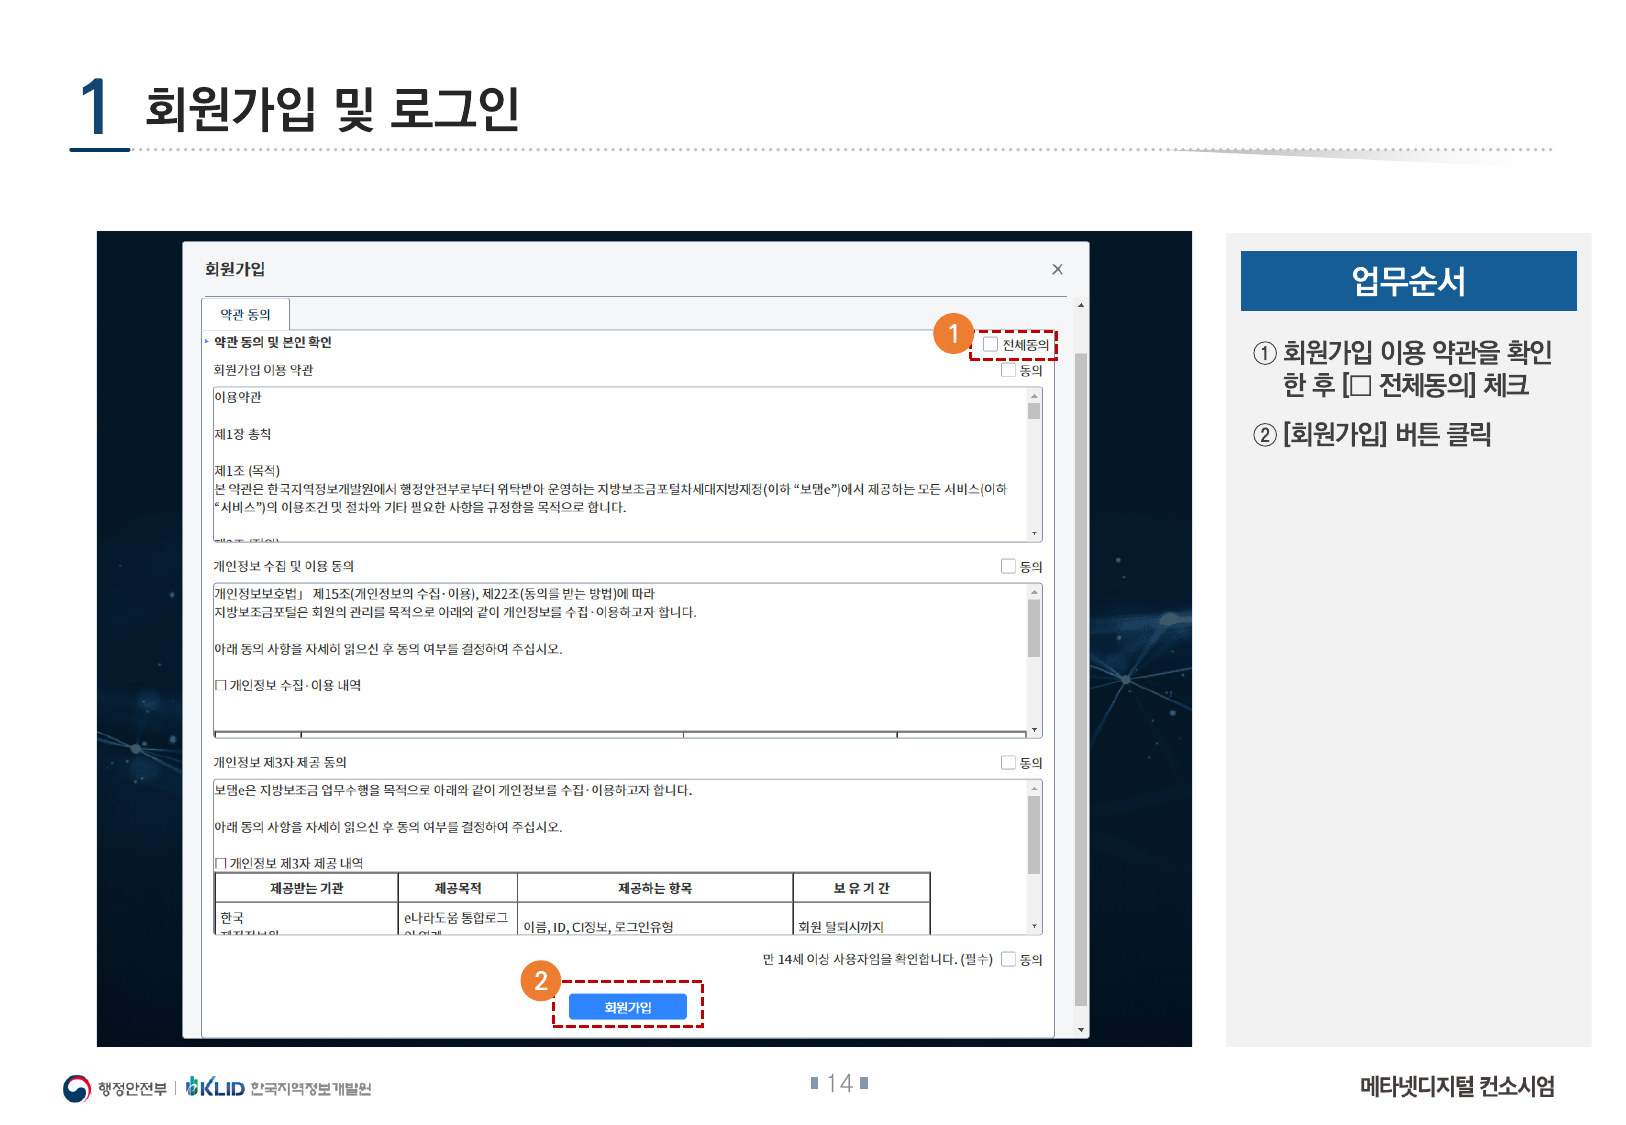Check 동의 for 회원가입 이용 약관
The width and height of the screenshot is (1626, 1125).
tap(1008, 370)
